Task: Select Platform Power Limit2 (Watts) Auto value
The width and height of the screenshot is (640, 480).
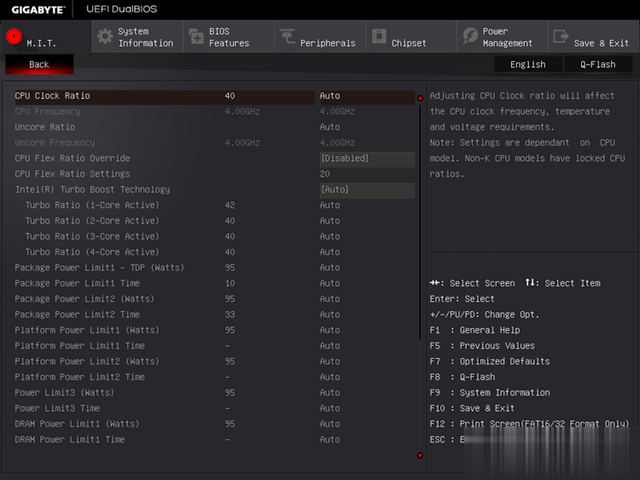Action: point(330,362)
